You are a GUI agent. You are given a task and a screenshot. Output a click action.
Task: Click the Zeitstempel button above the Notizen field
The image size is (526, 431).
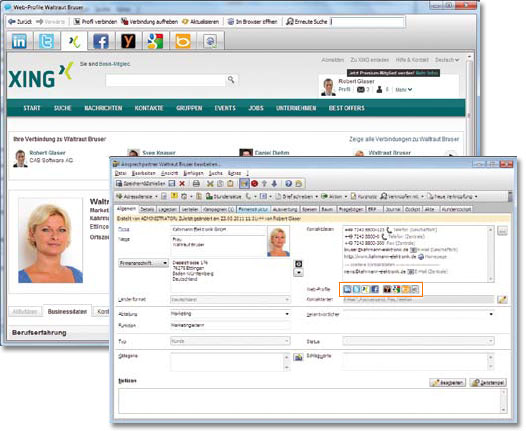488,382
